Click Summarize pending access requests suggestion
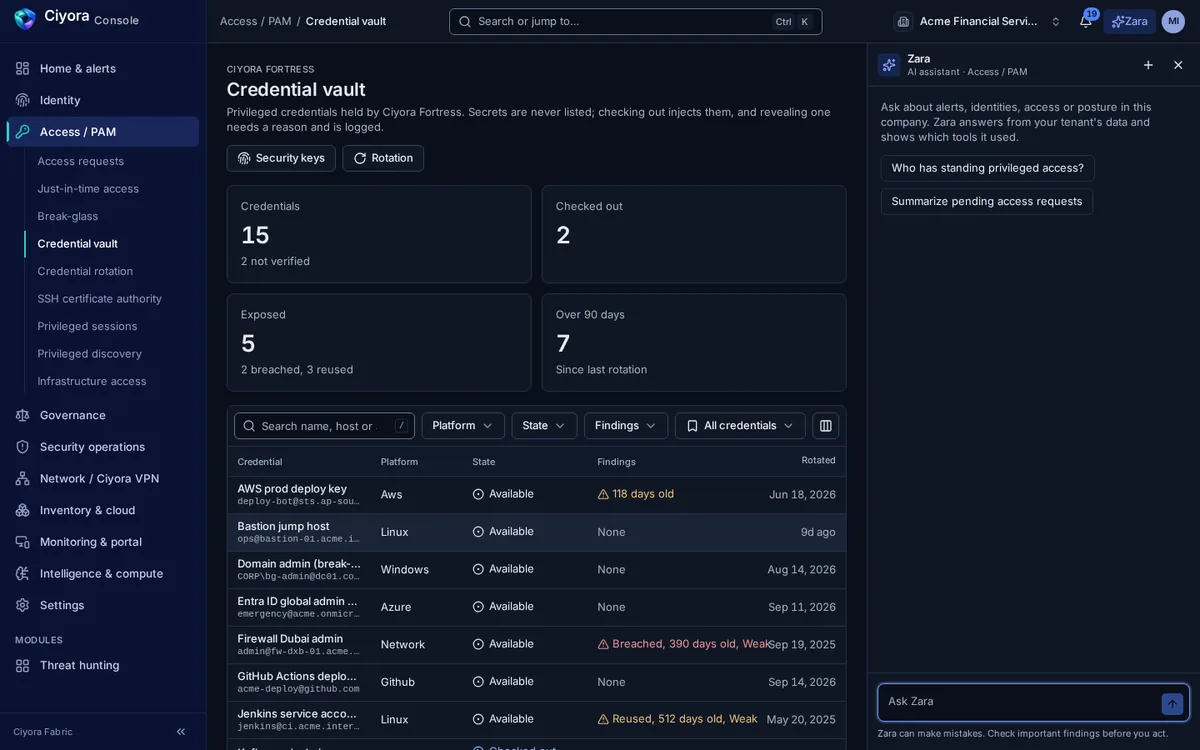Viewport: 1200px width, 750px height. [x=987, y=201]
